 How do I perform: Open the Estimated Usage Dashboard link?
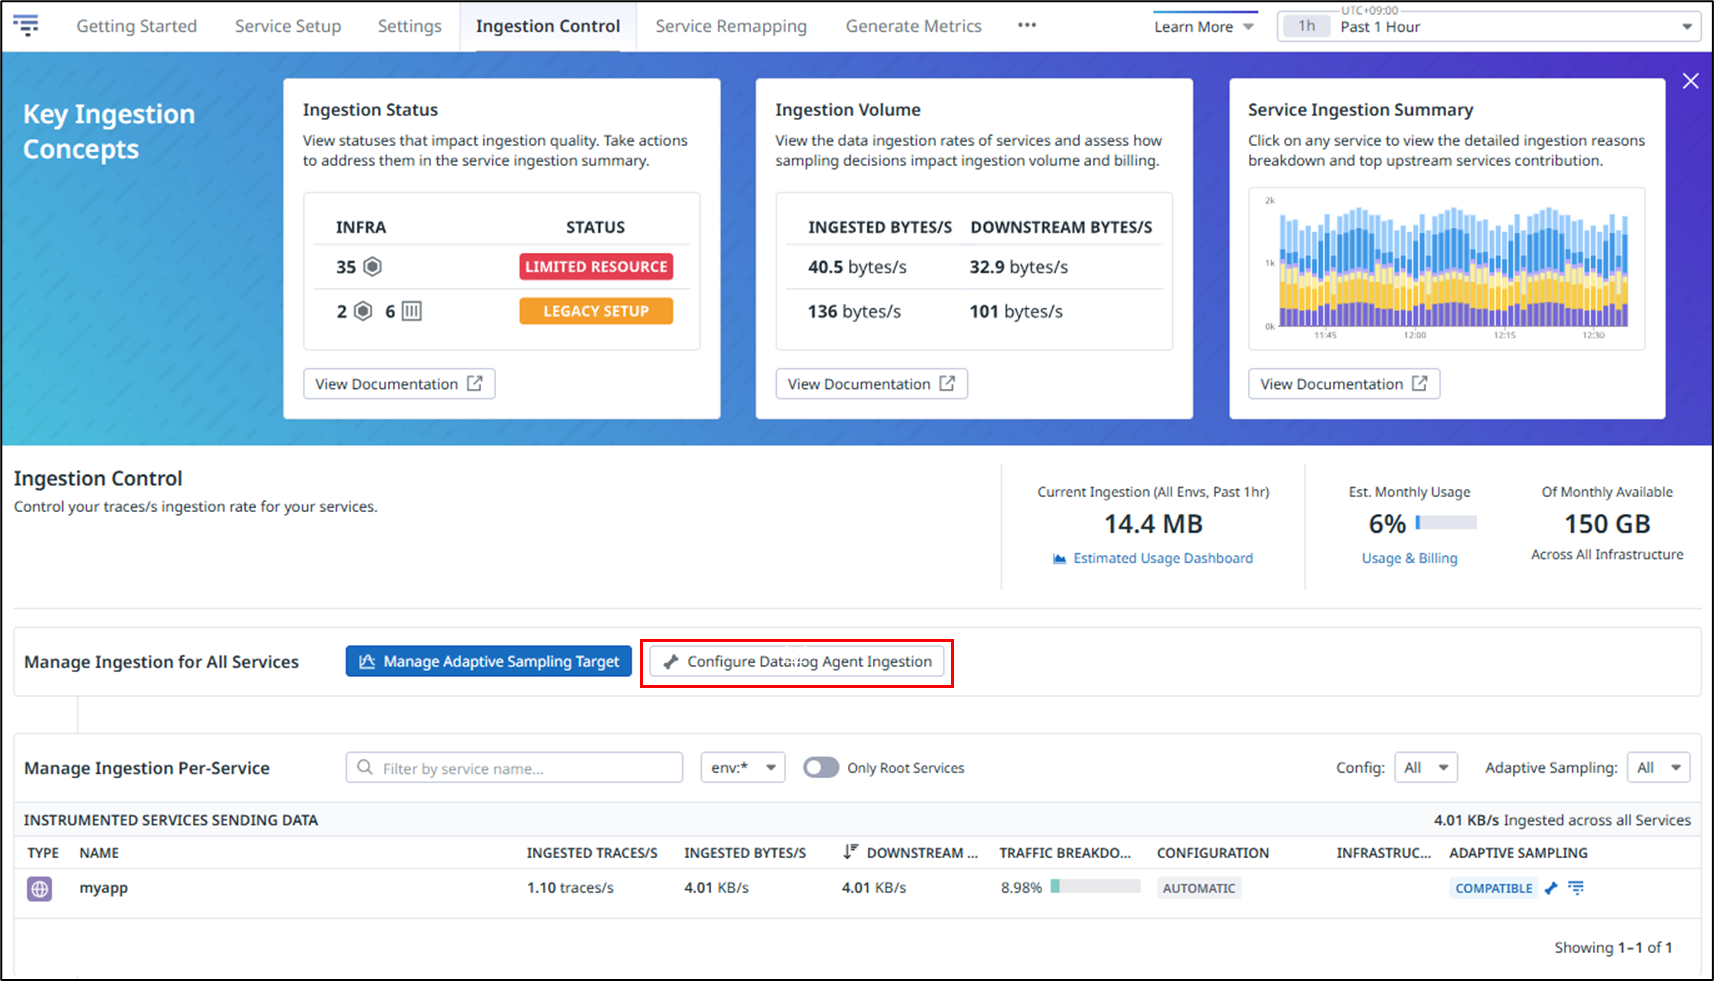[1162, 558]
